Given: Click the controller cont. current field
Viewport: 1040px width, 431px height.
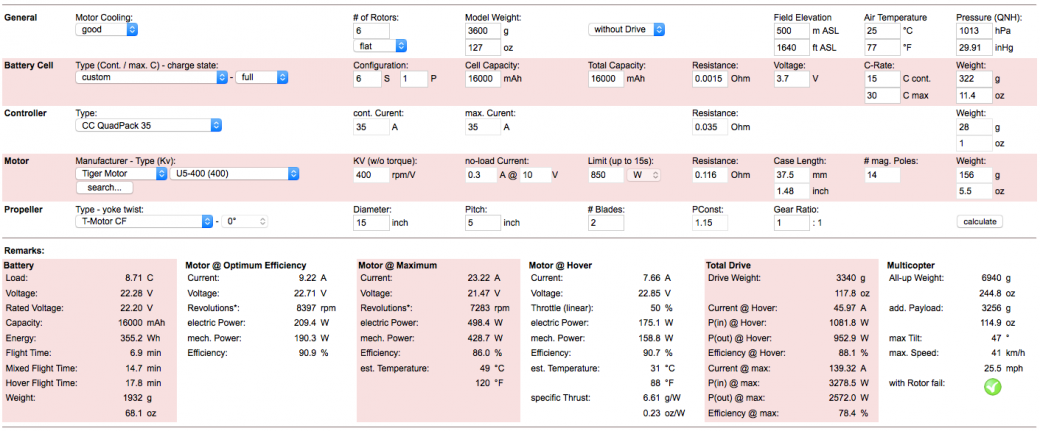Looking at the screenshot, I should click(371, 127).
